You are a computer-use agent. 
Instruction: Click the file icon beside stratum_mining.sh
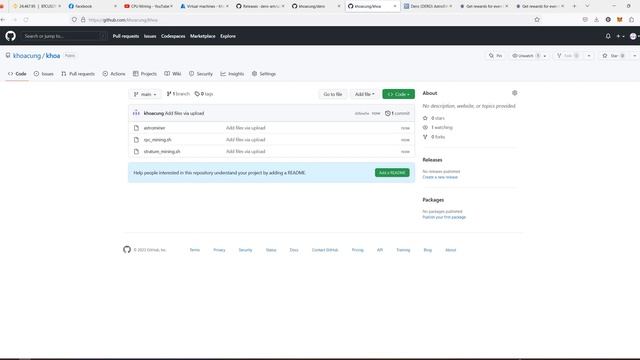[136, 151]
